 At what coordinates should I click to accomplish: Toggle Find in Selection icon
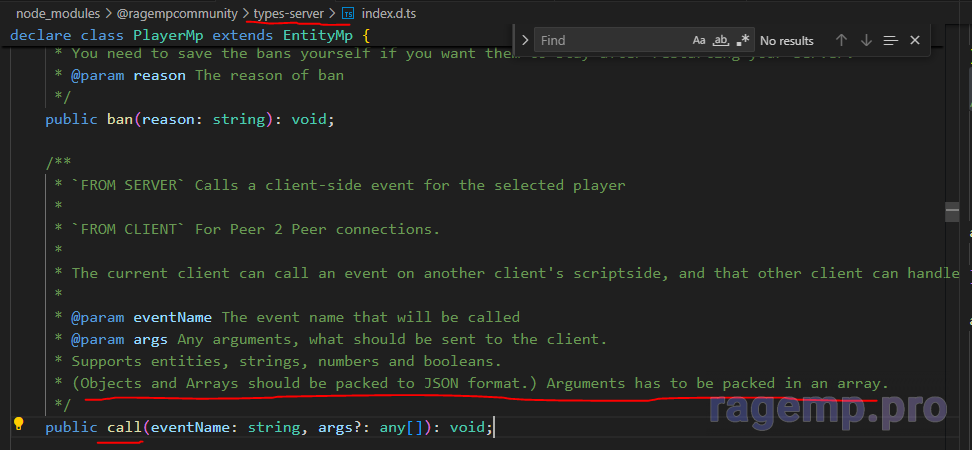coord(889,40)
